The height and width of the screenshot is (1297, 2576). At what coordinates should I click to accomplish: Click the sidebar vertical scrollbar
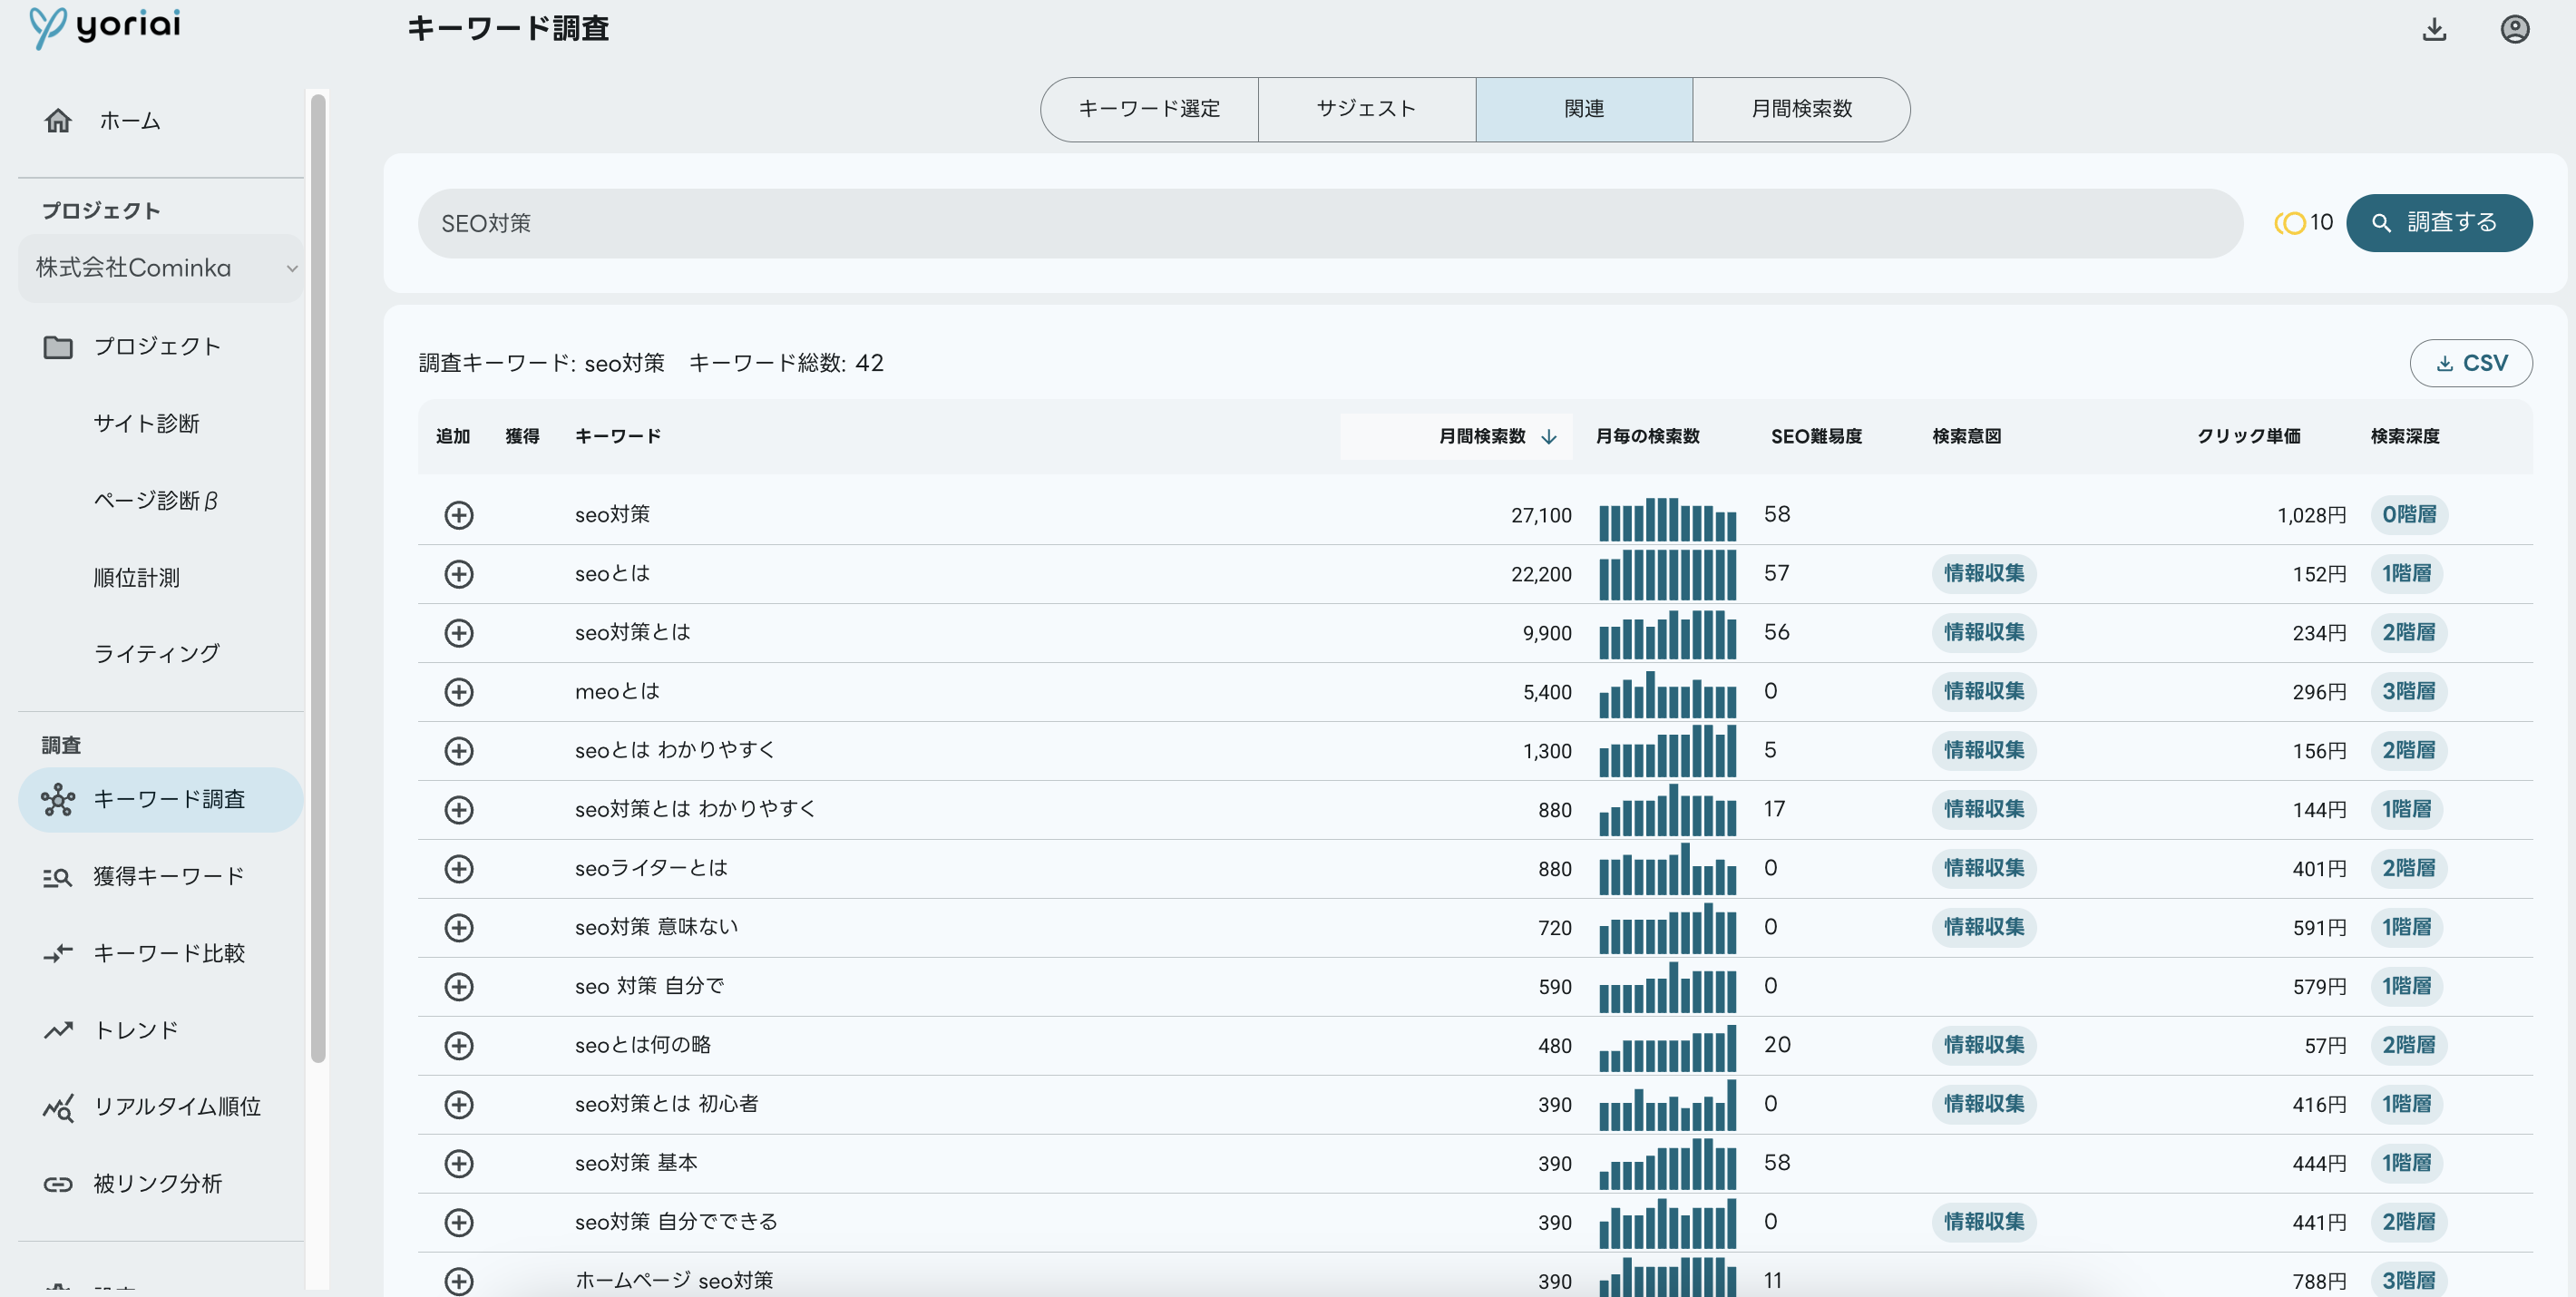pyautogui.click(x=318, y=578)
